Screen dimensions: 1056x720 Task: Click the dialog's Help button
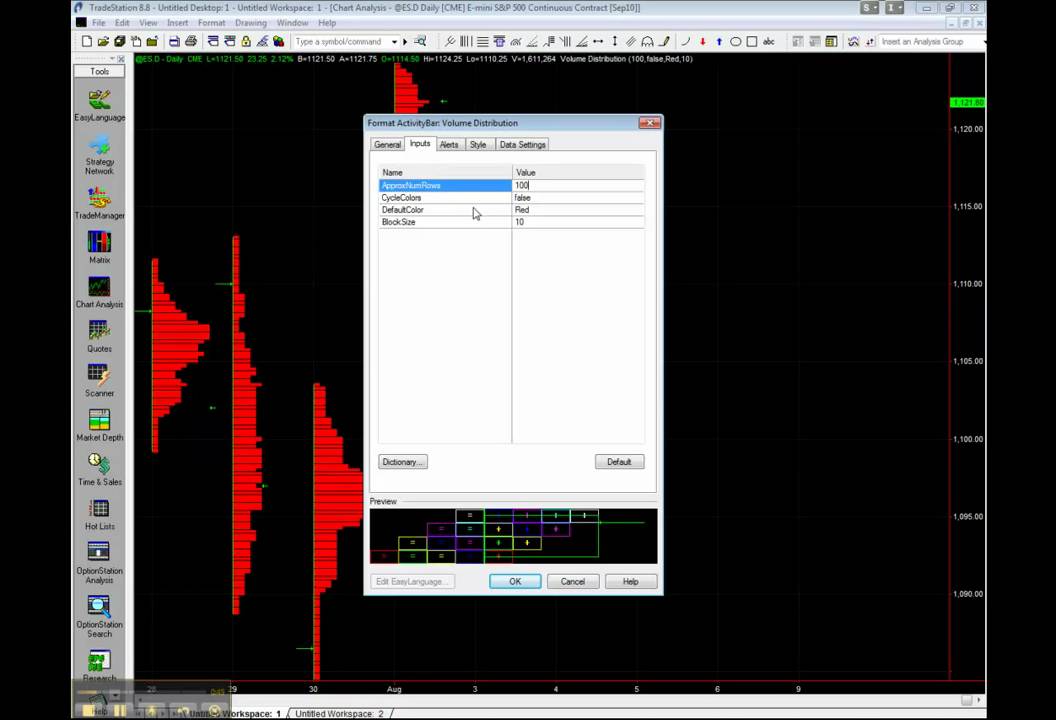[x=630, y=582]
